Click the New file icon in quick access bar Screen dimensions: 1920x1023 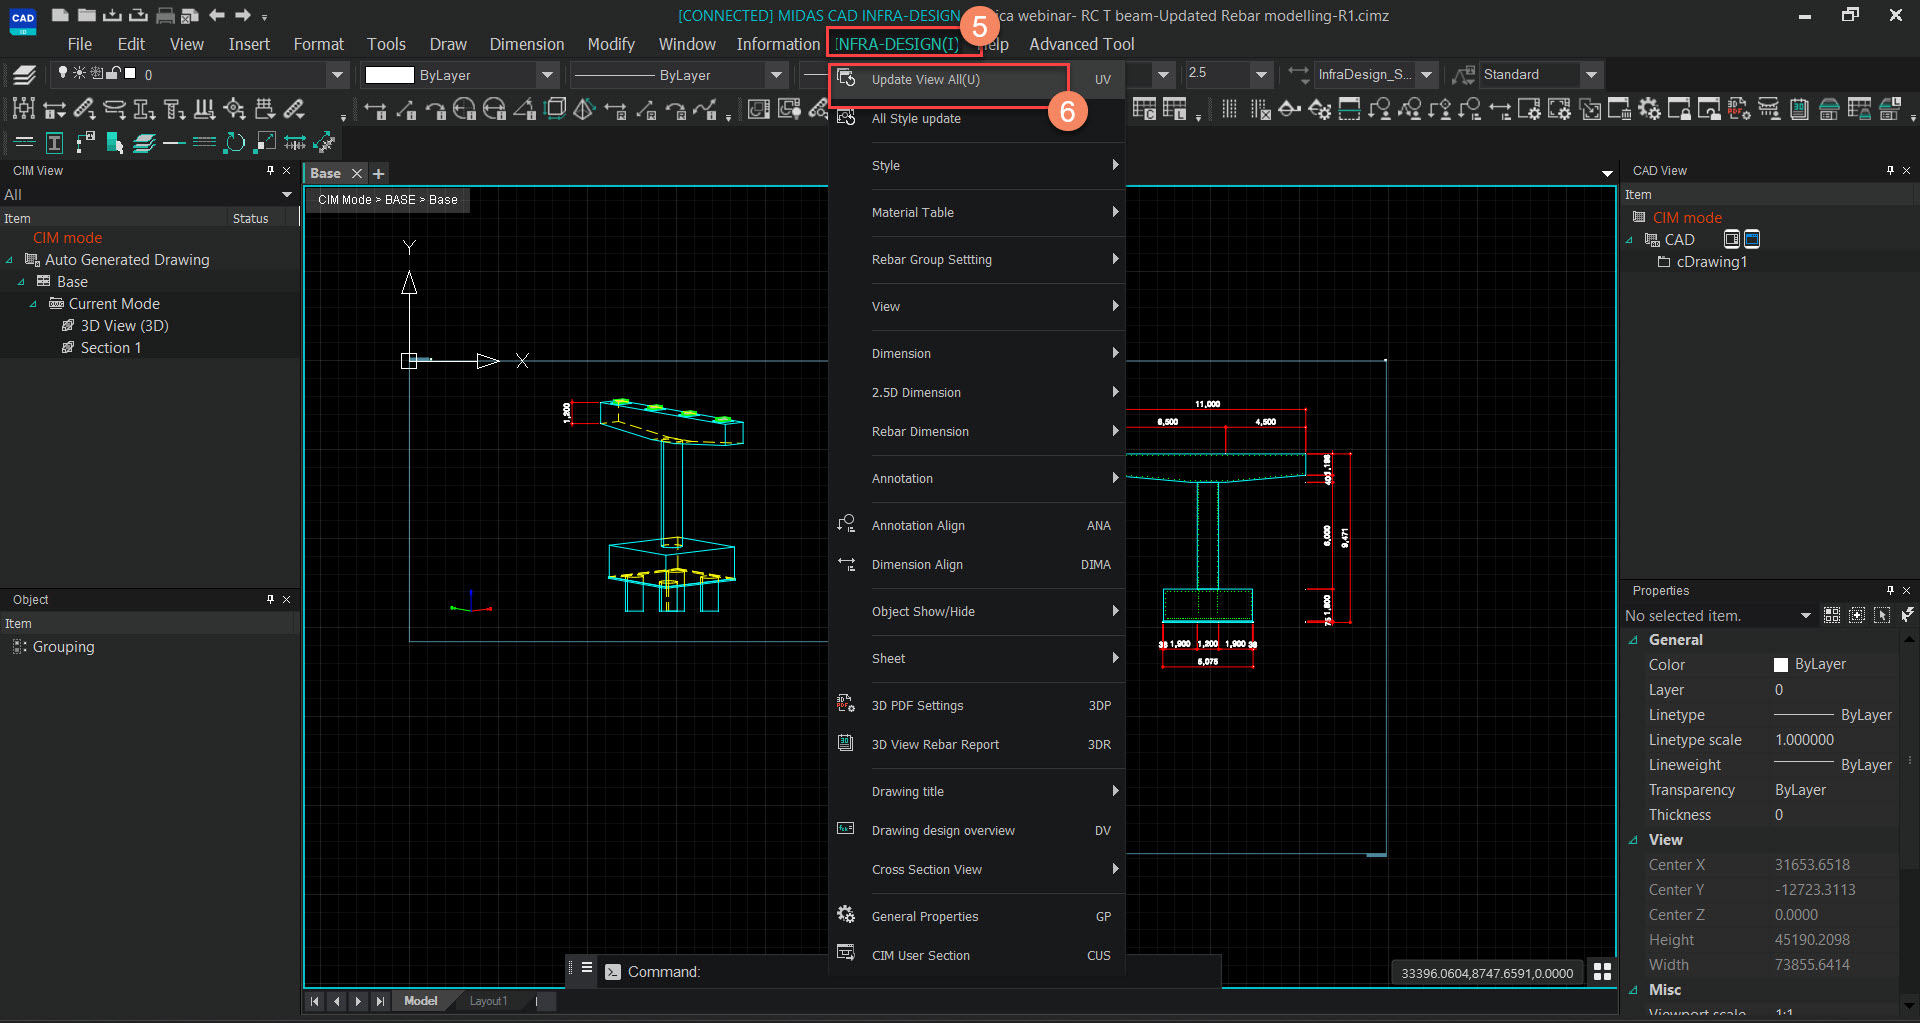pos(60,15)
